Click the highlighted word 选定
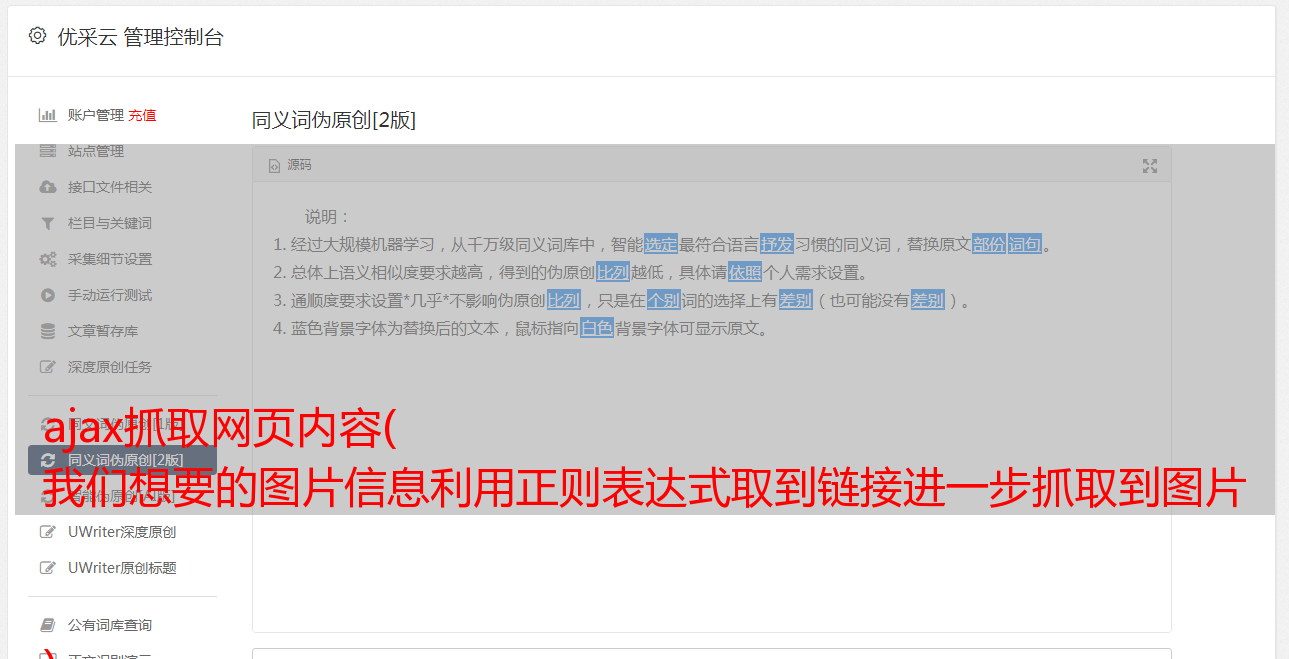Viewport: 1289px width, 659px height. (661, 244)
